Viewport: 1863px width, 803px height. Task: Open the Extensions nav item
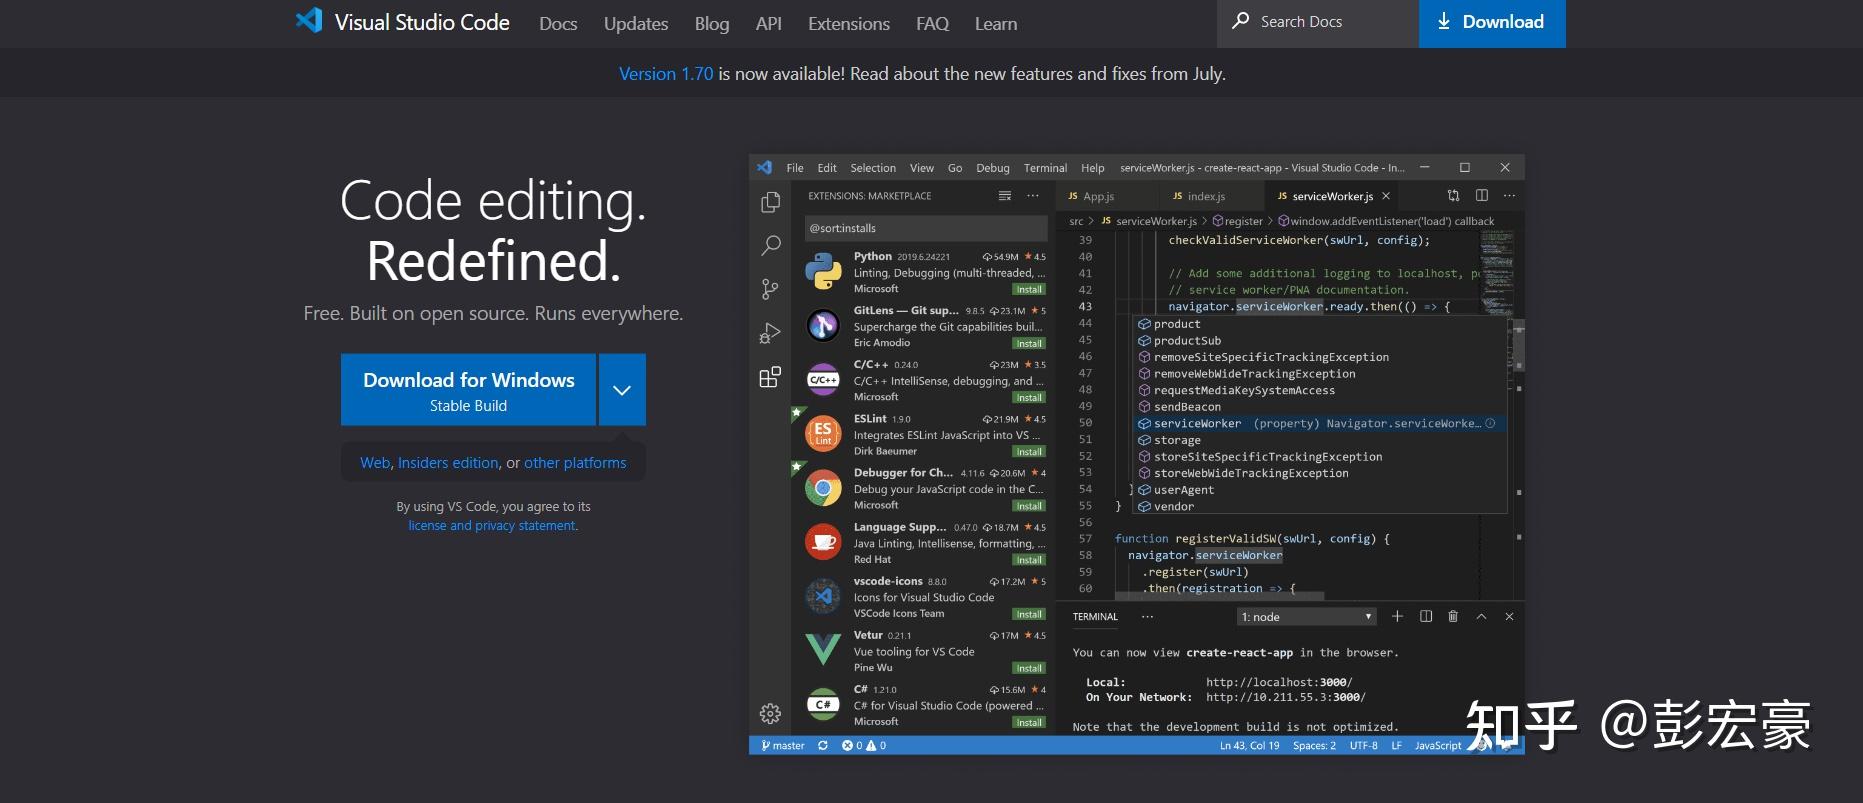[849, 23]
